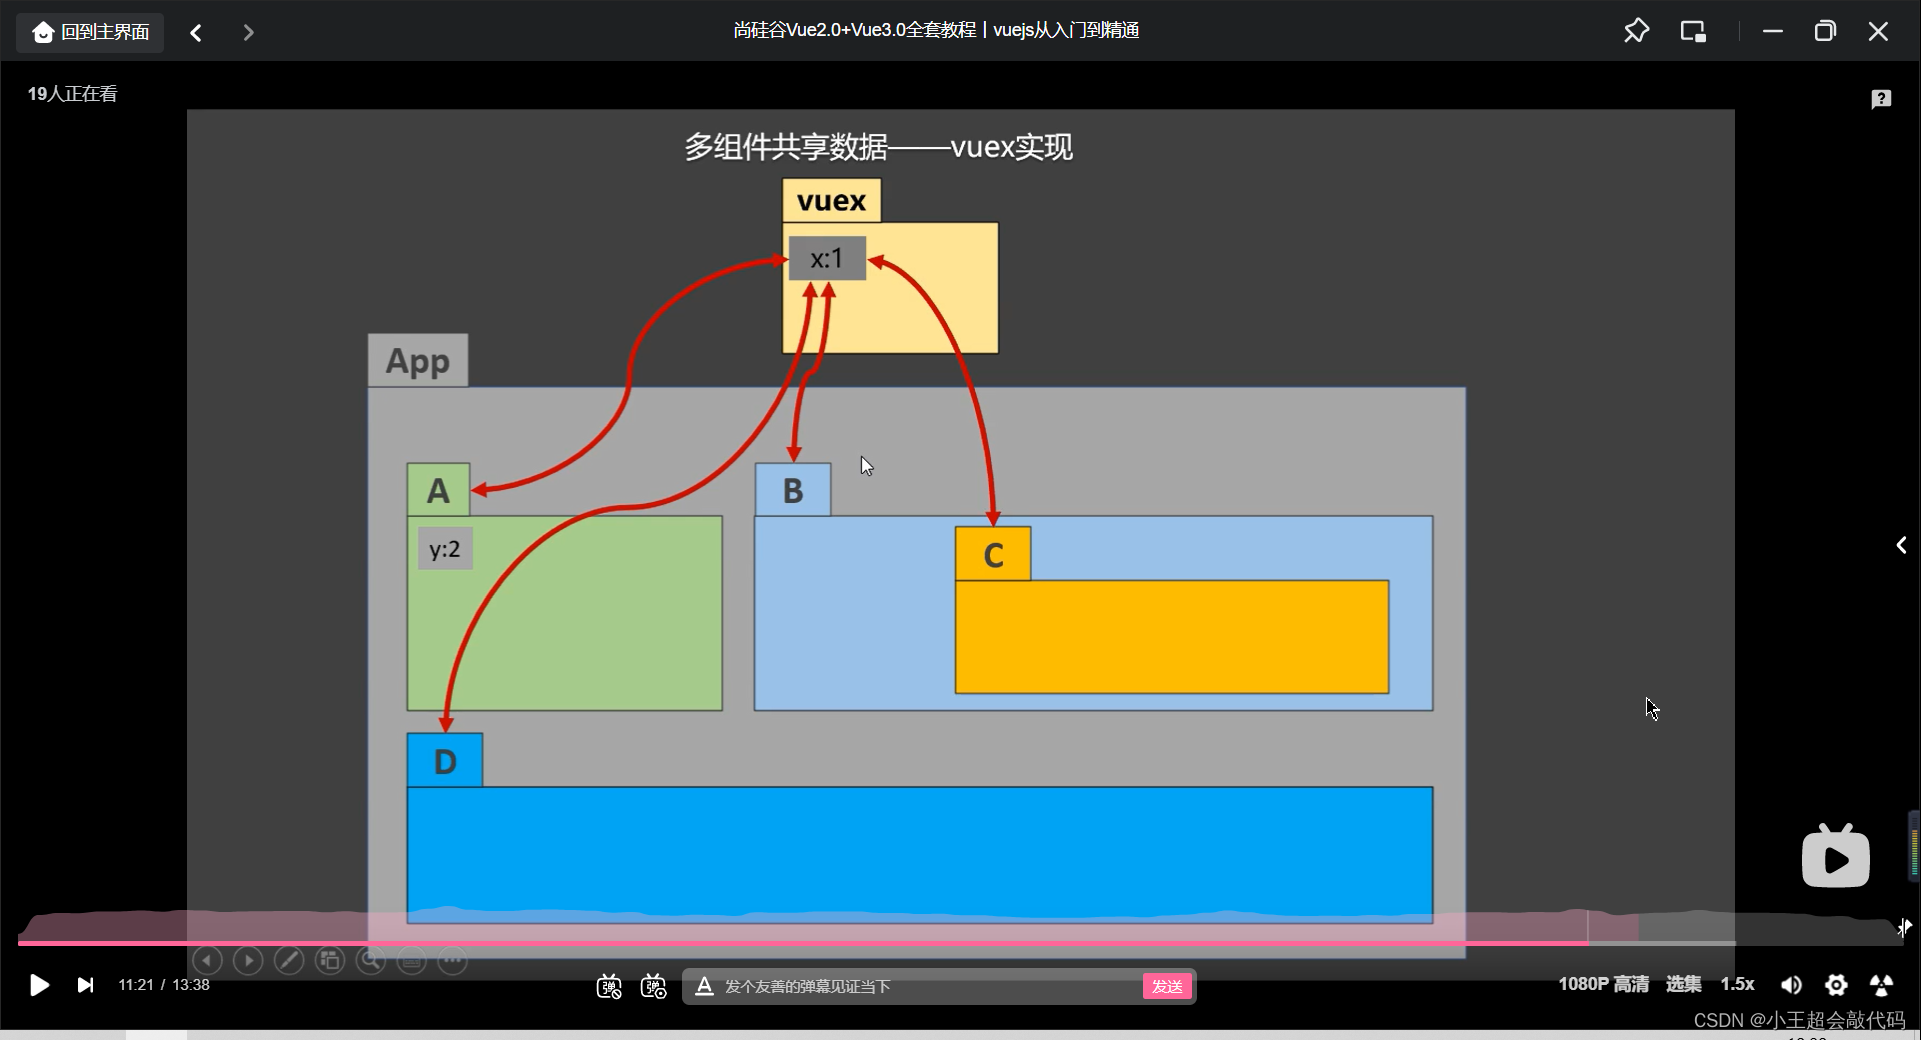Viewport: 1921px width, 1040px height.
Task: Click the 11:21 / 13:38 time display
Action: [164, 985]
